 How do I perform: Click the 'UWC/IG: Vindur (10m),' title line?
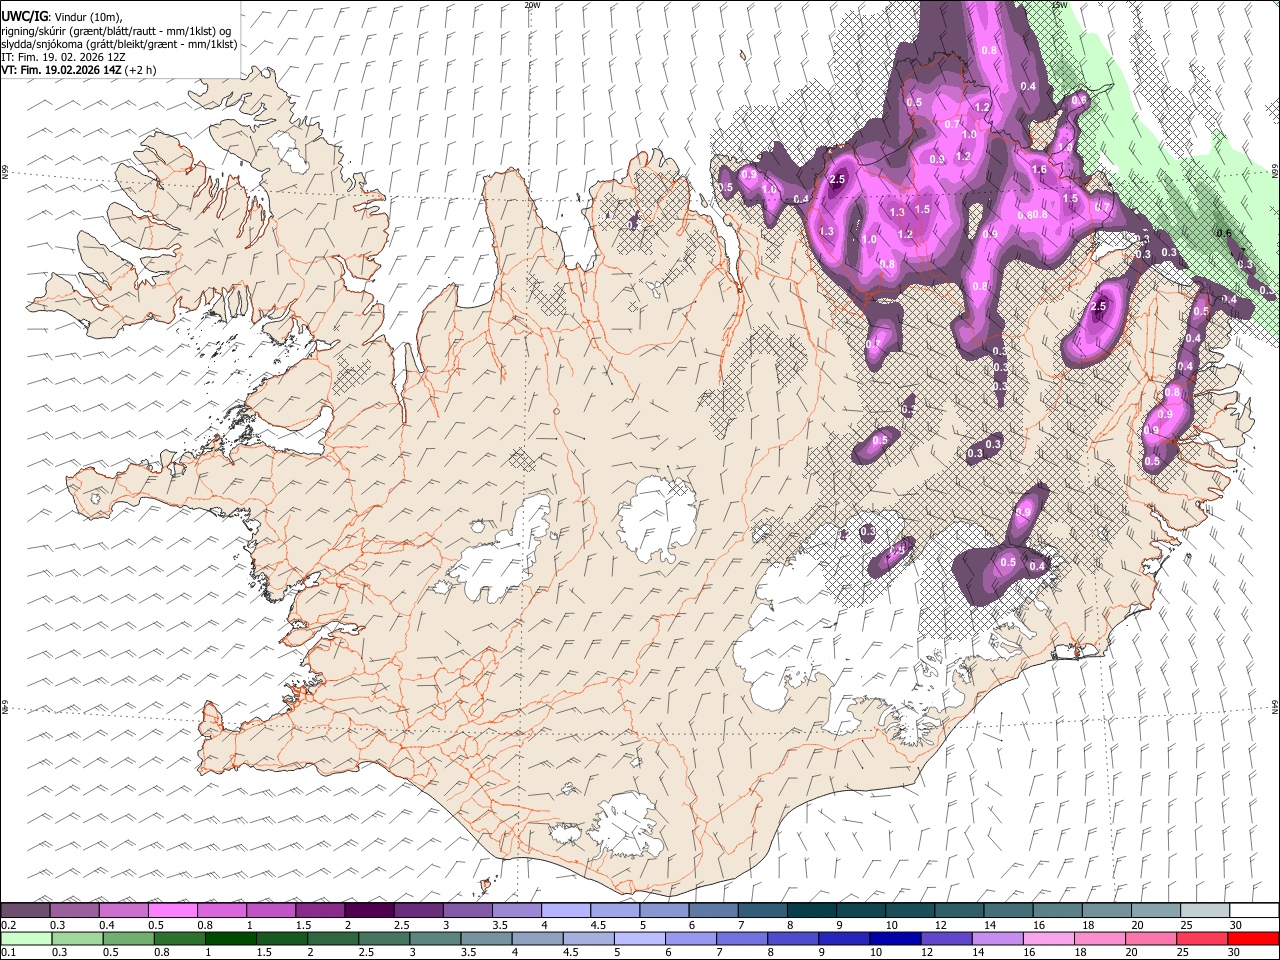coord(61,17)
